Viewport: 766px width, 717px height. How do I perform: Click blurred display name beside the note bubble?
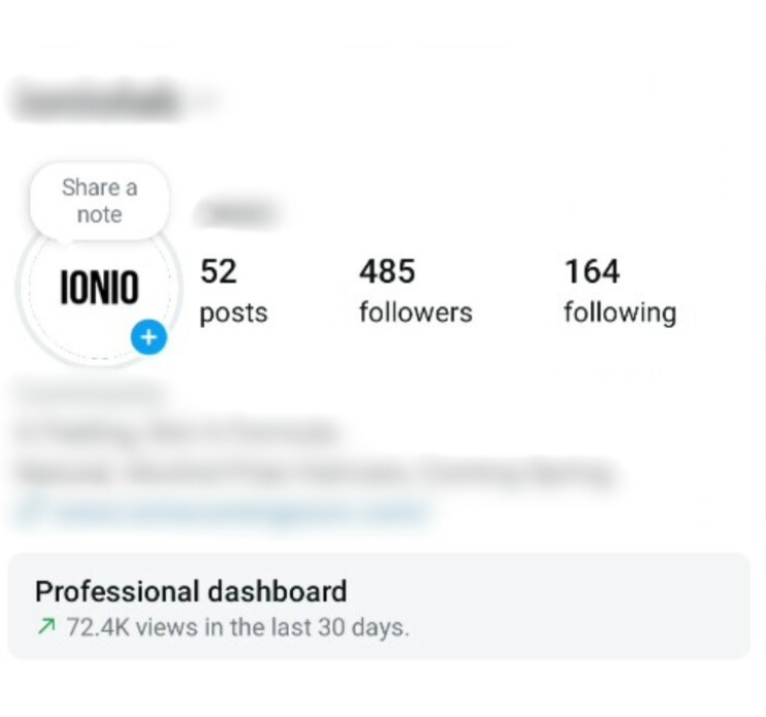tap(238, 213)
